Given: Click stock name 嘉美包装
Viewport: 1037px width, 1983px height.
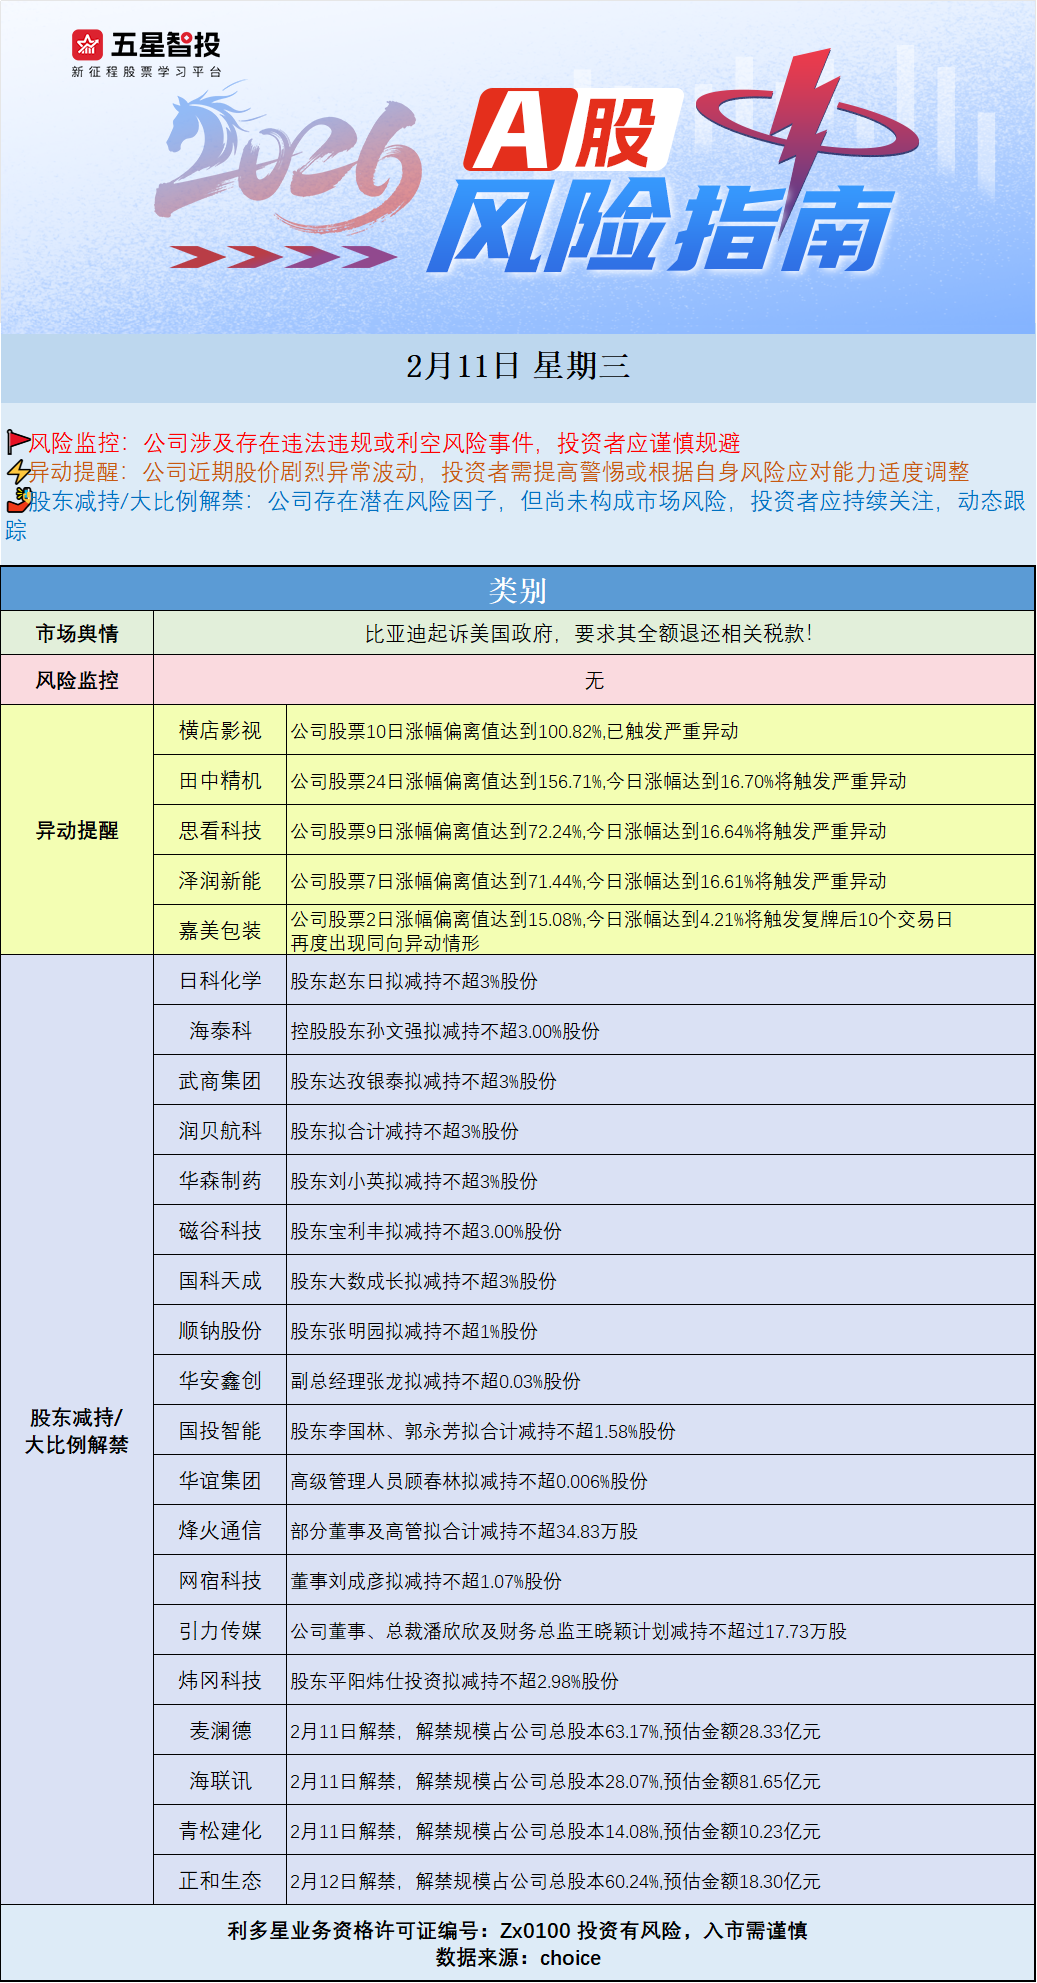Looking at the screenshot, I should (x=220, y=931).
